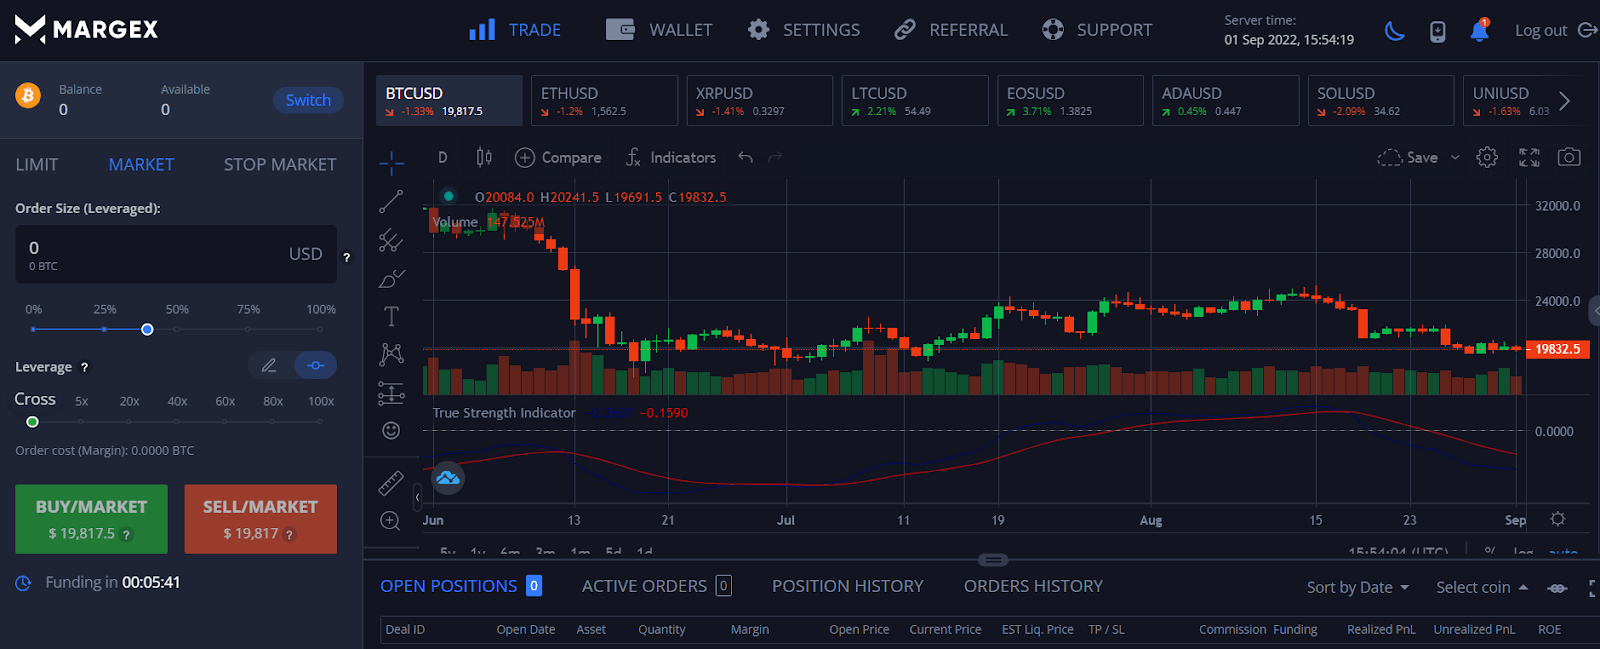Open the ACTIVE ORDERS tab
Viewport: 1600px width, 649px height.
click(x=657, y=586)
